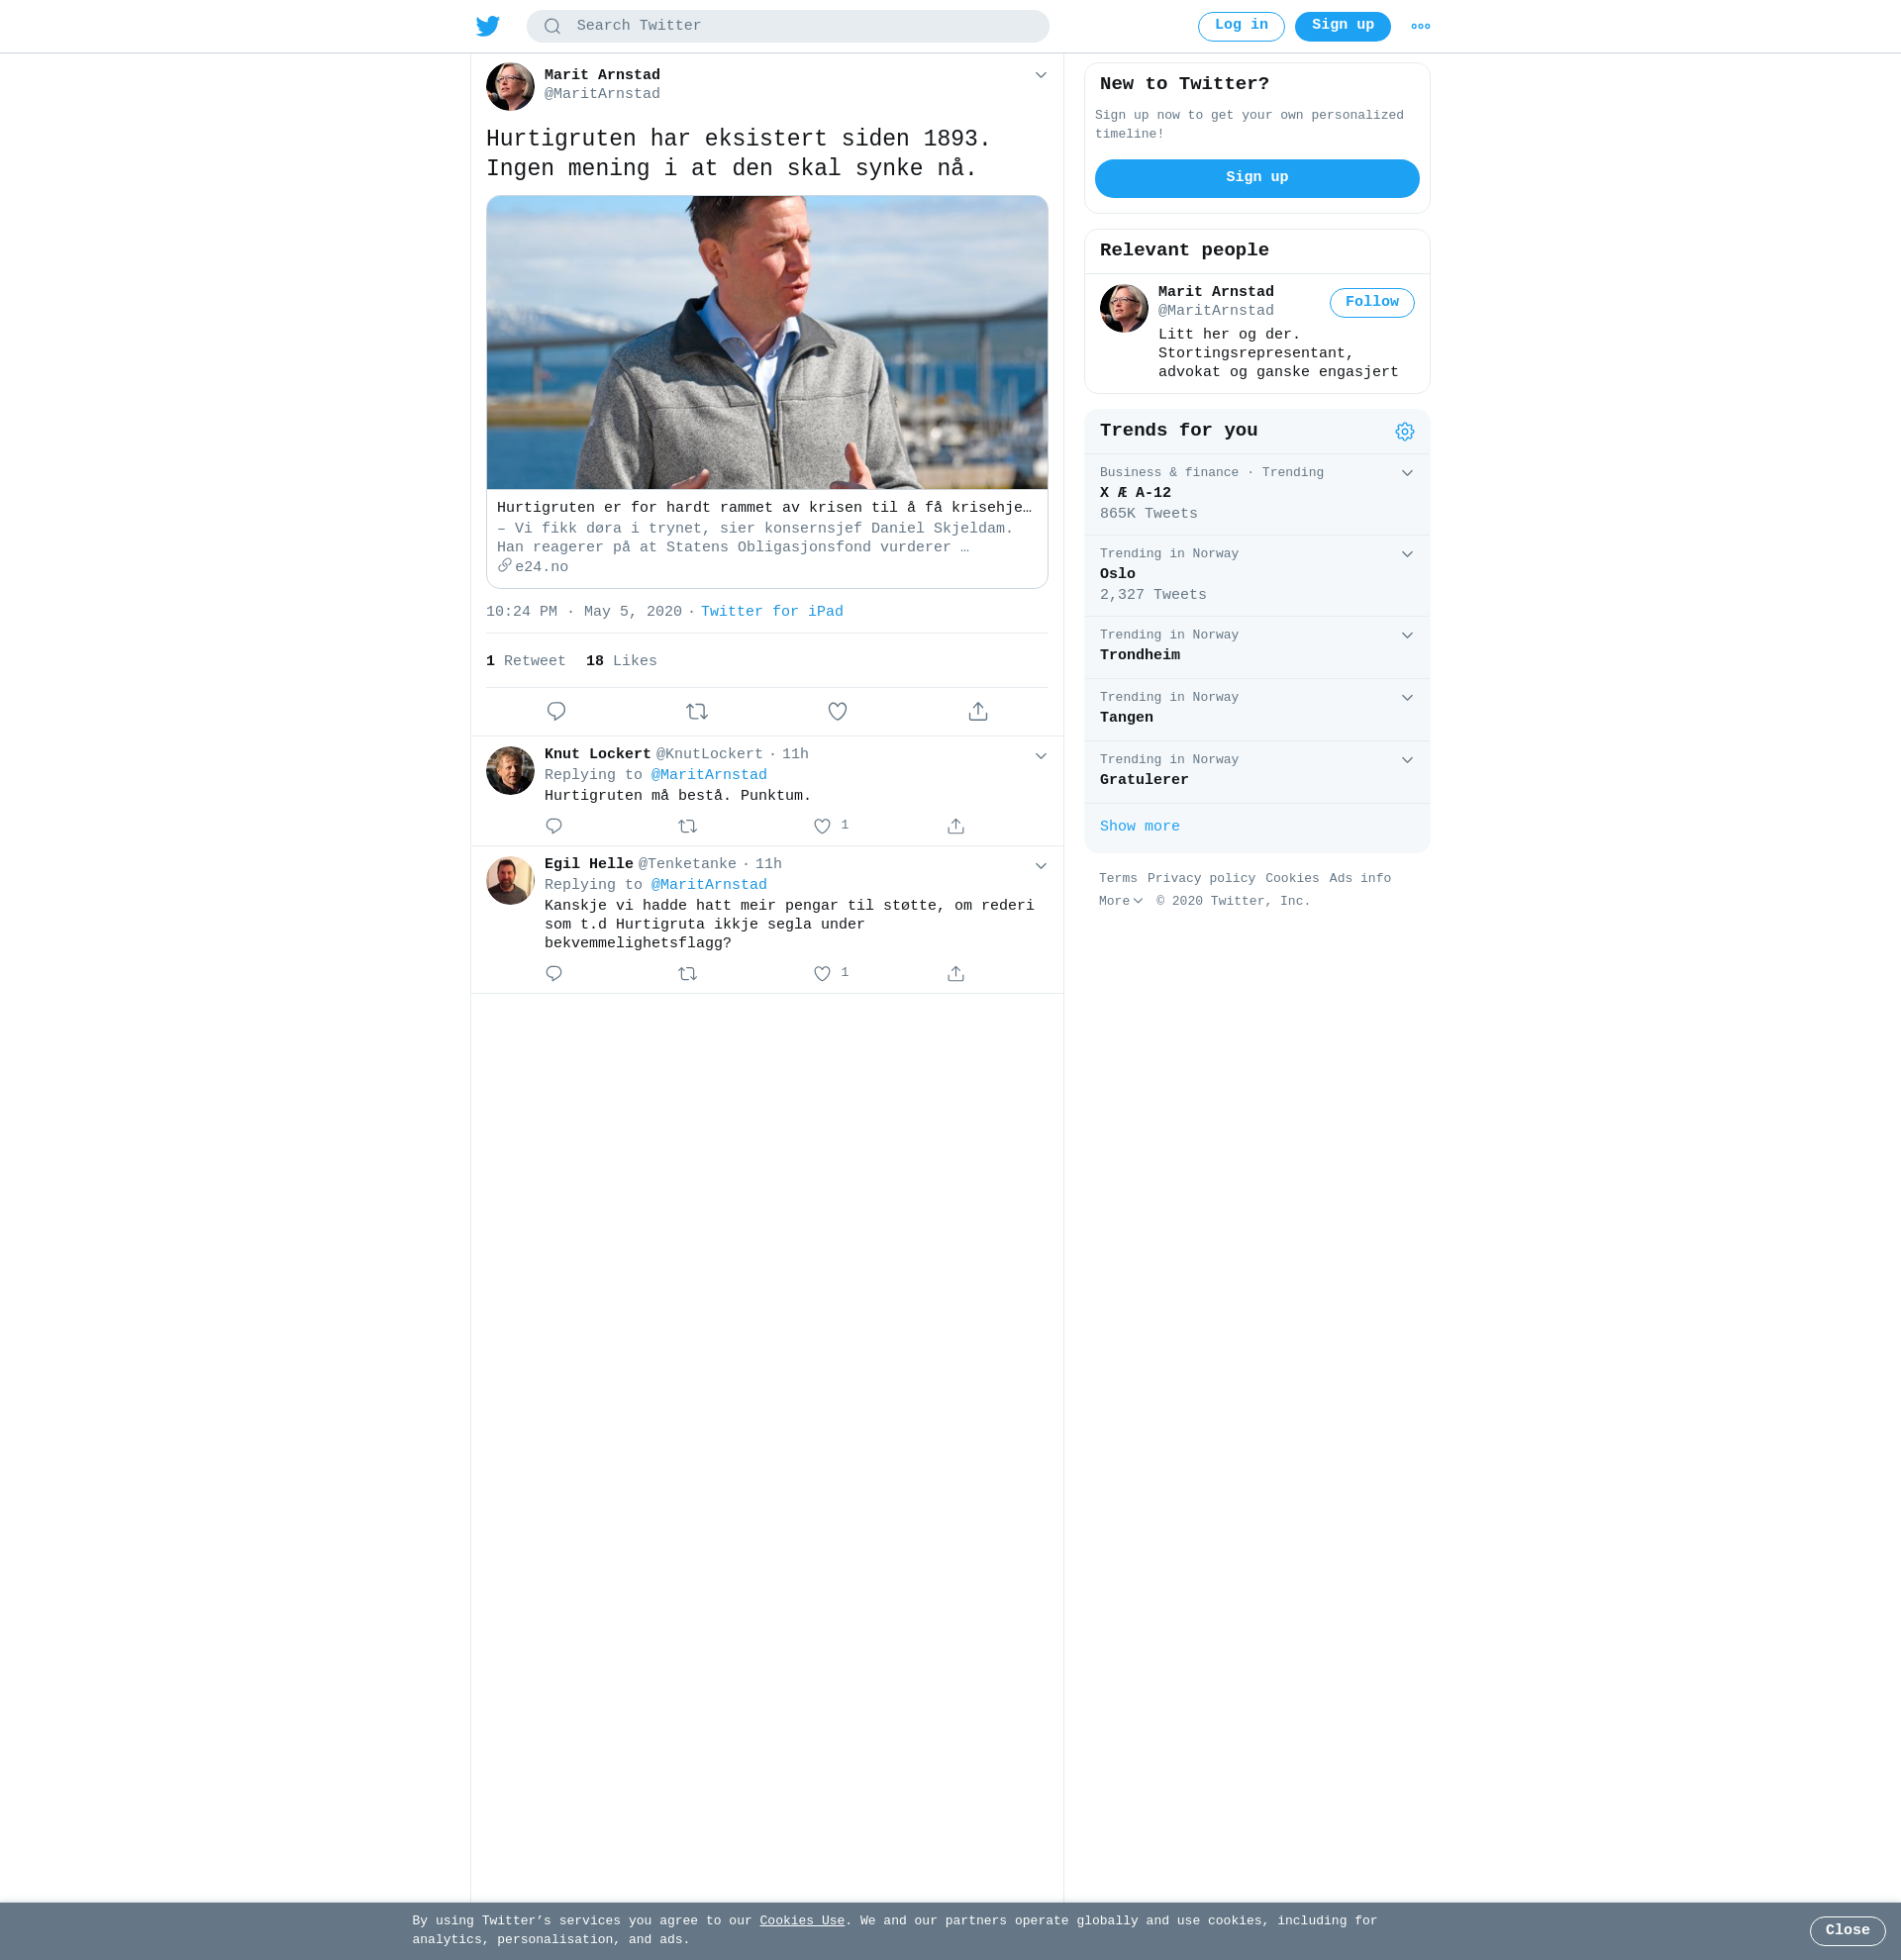Open chevron menu for Tangen trend
The height and width of the screenshot is (1960, 1901).
click(x=1407, y=698)
